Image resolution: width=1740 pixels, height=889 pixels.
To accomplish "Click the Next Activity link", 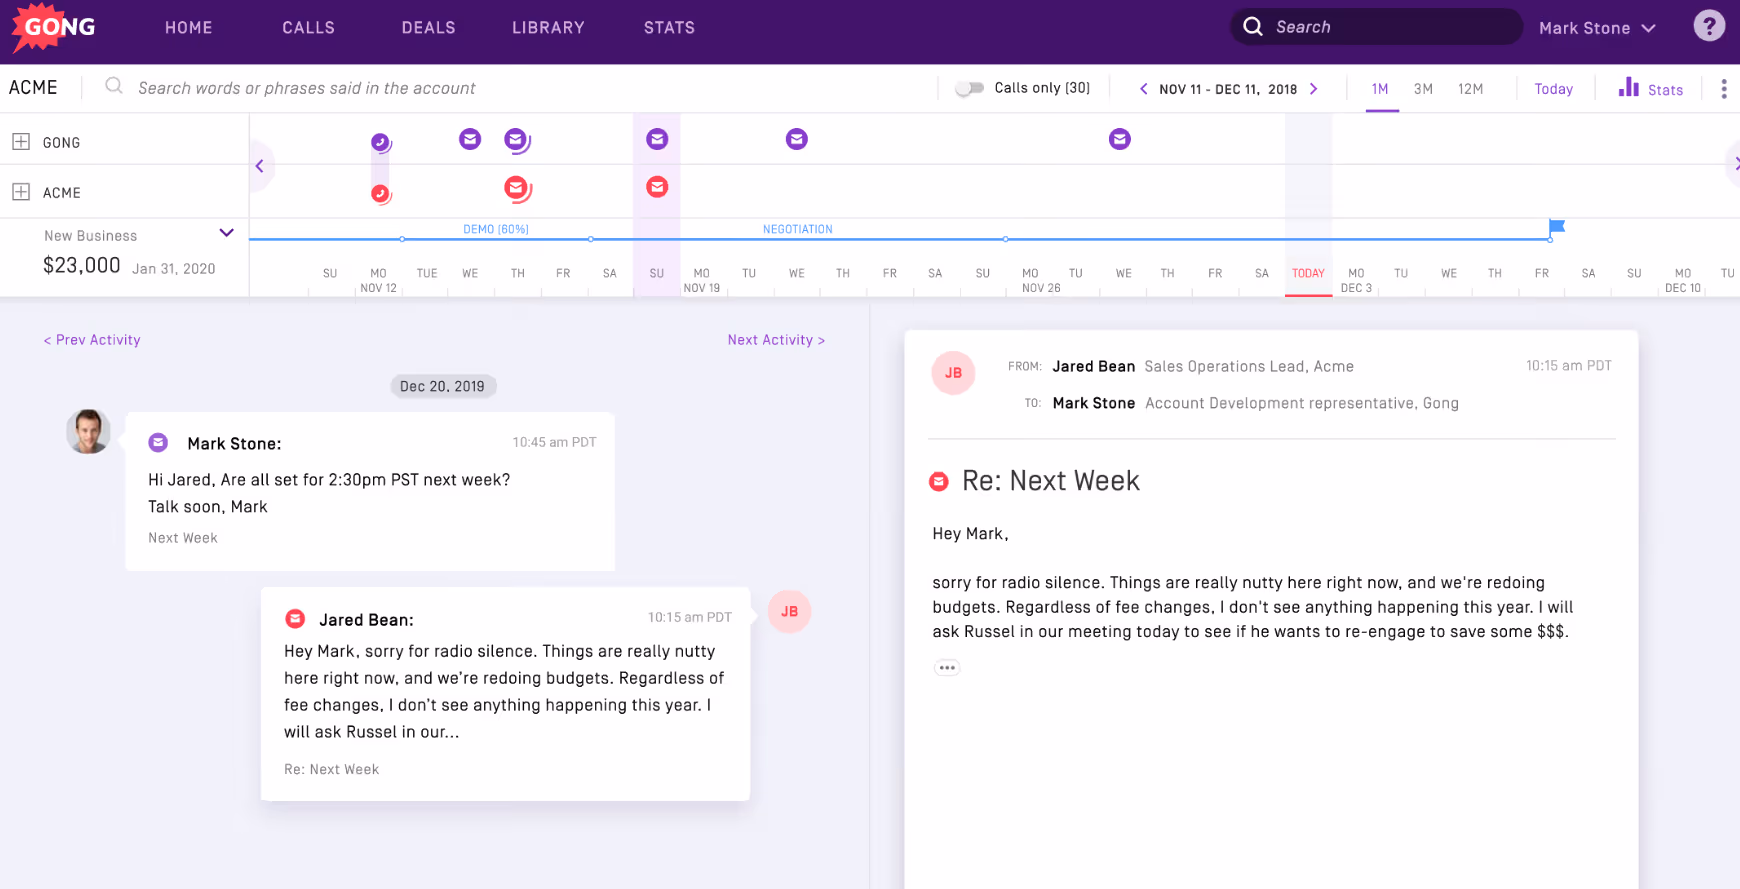I will coord(776,340).
